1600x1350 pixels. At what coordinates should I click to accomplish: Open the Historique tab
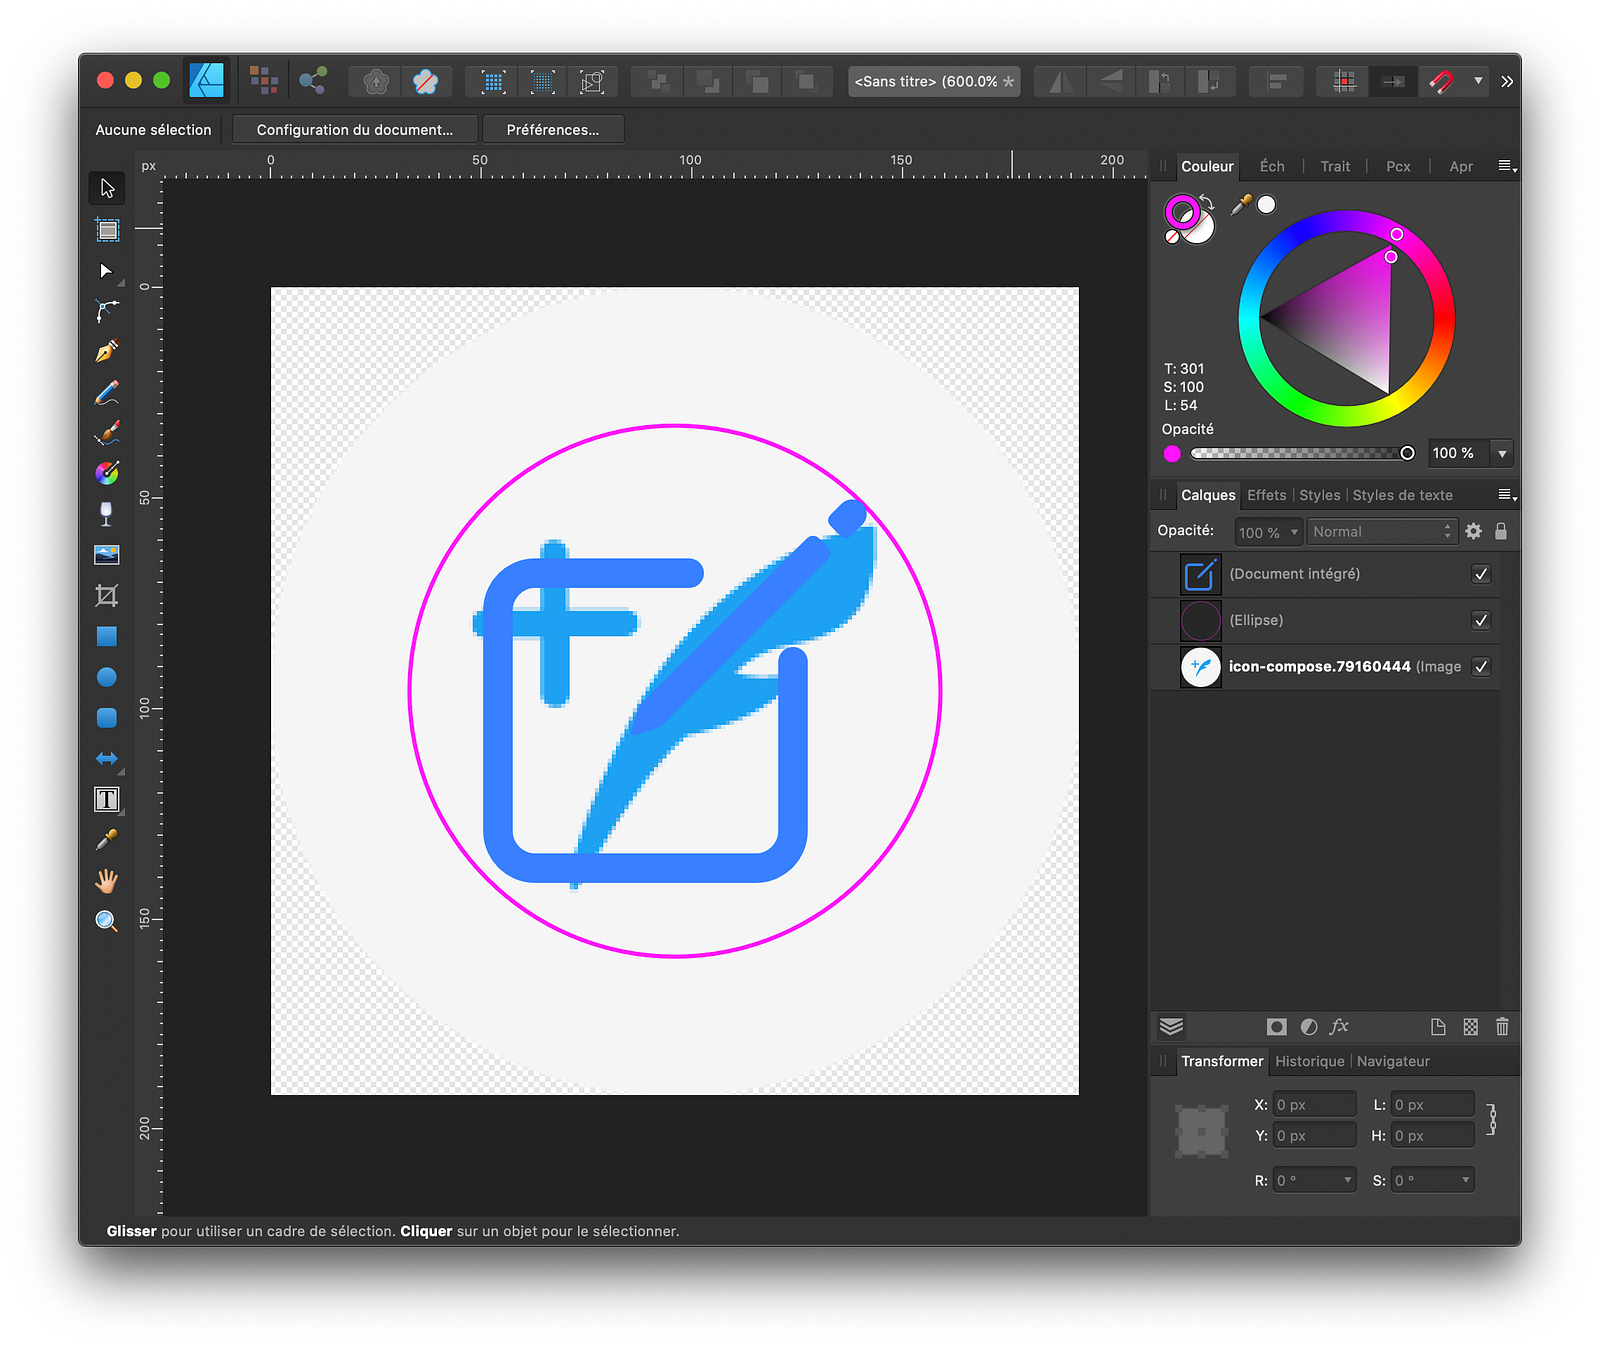[x=1309, y=1061]
